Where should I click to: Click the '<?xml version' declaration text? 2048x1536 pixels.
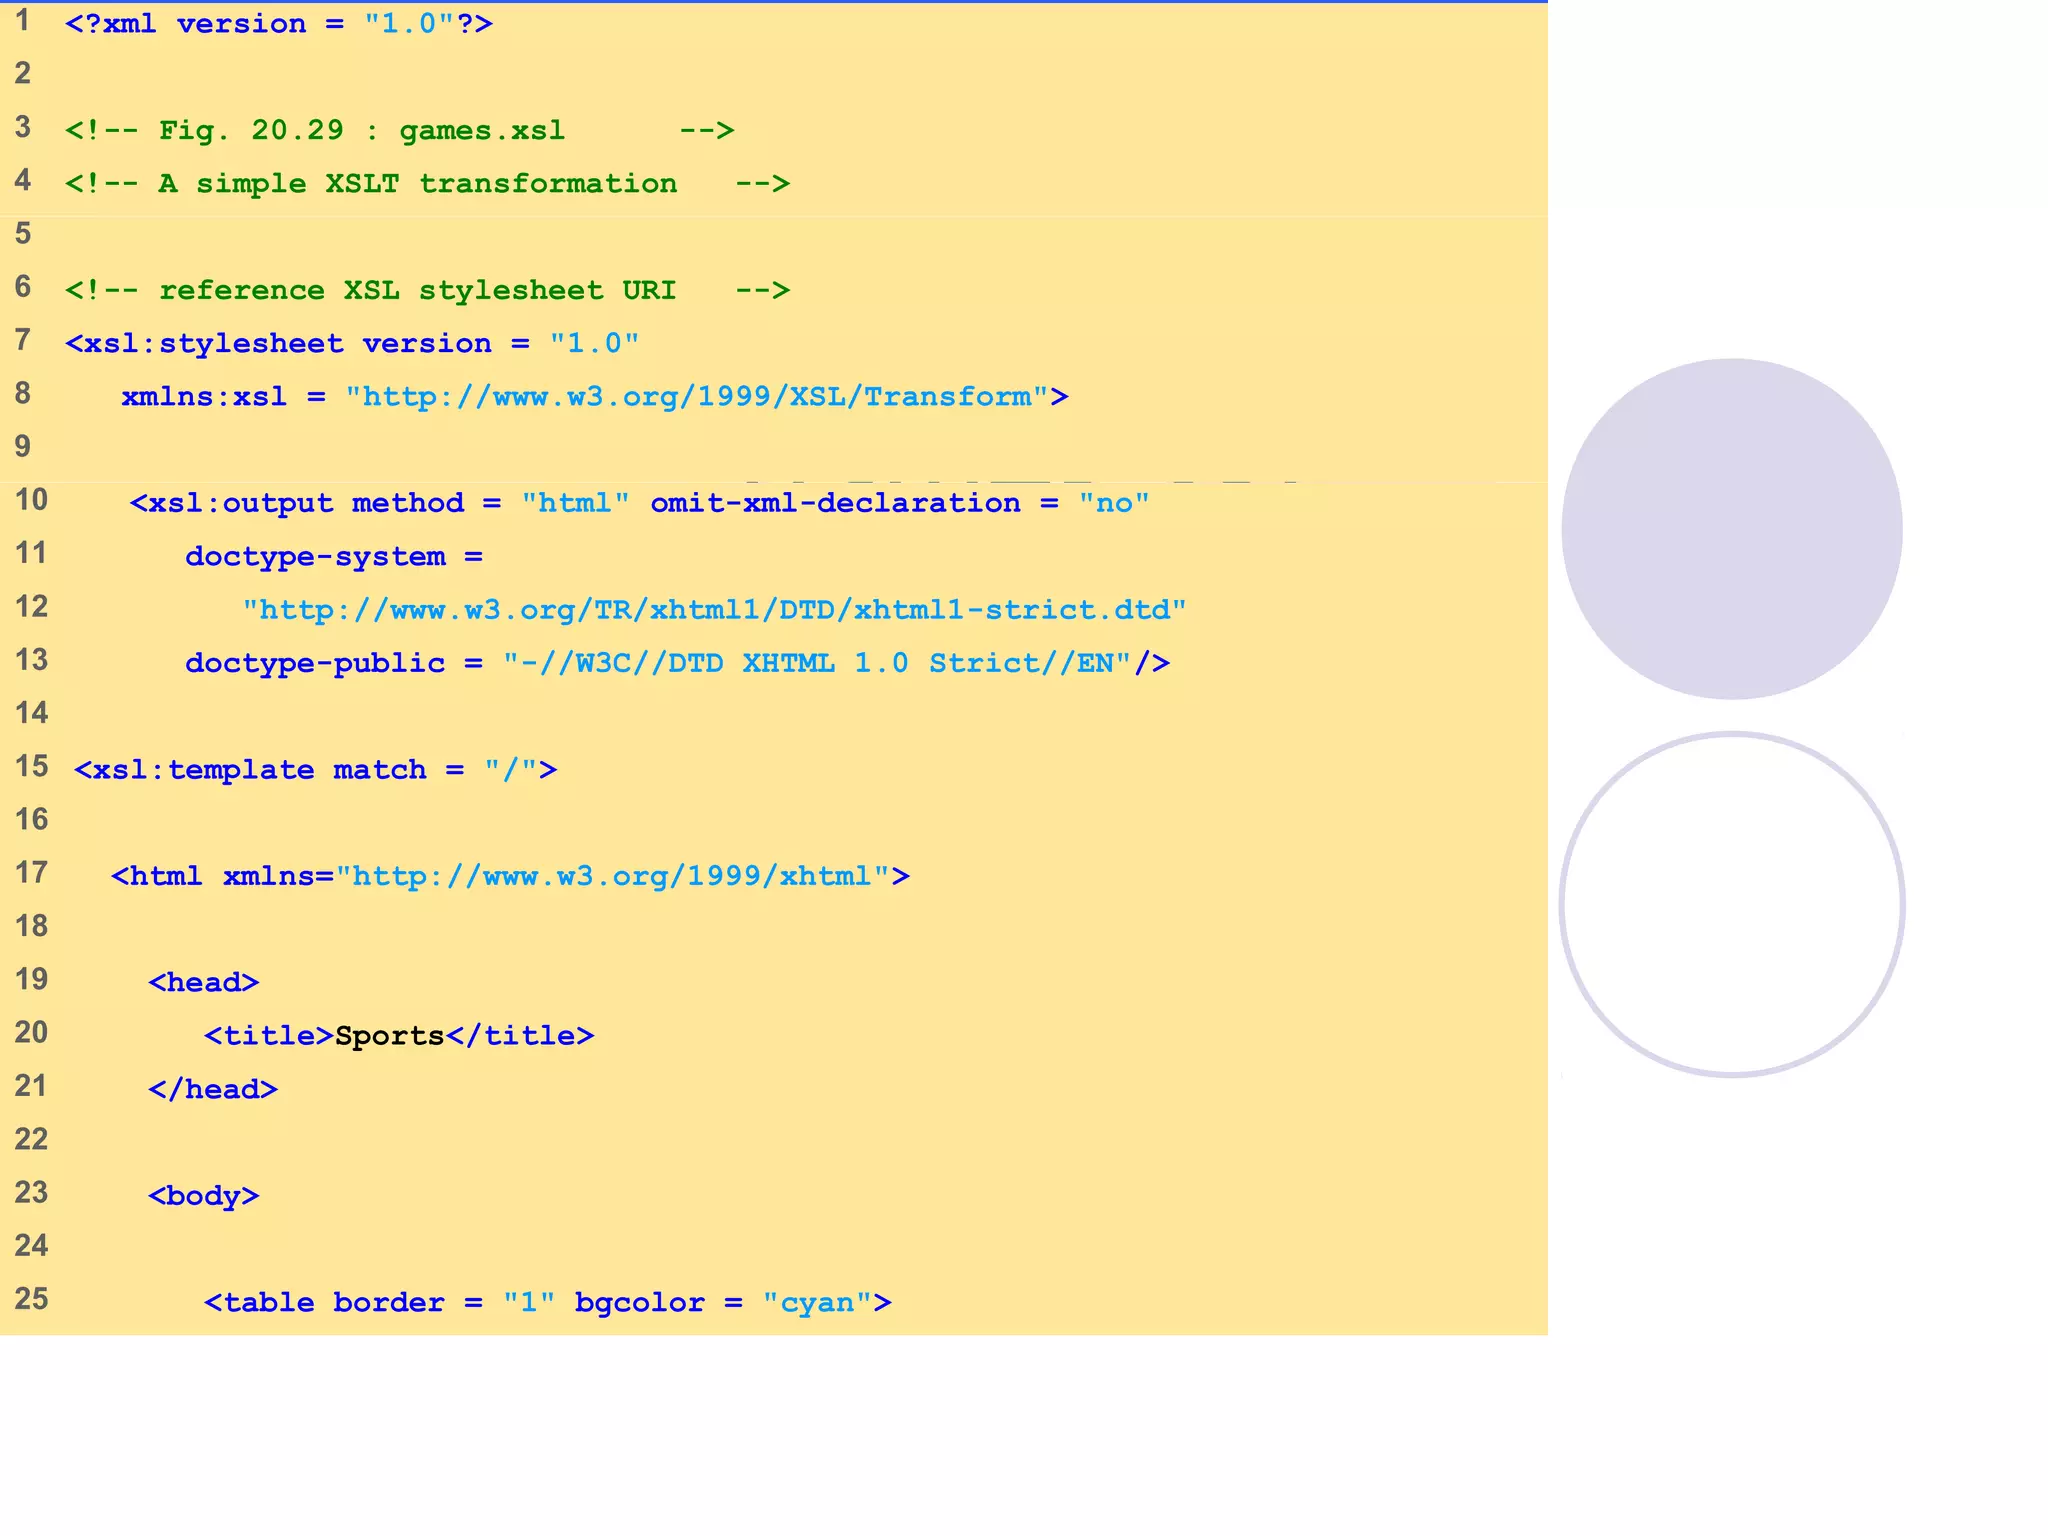coord(186,24)
